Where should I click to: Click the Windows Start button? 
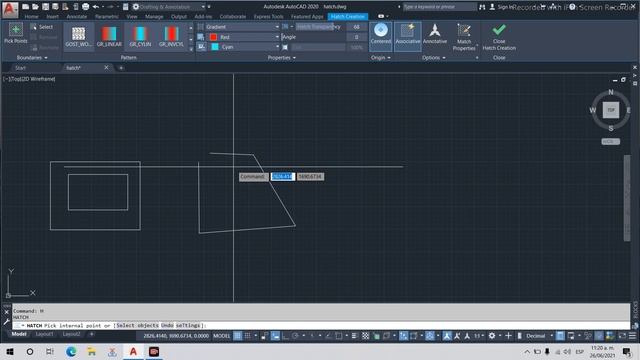(x=10, y=351)
